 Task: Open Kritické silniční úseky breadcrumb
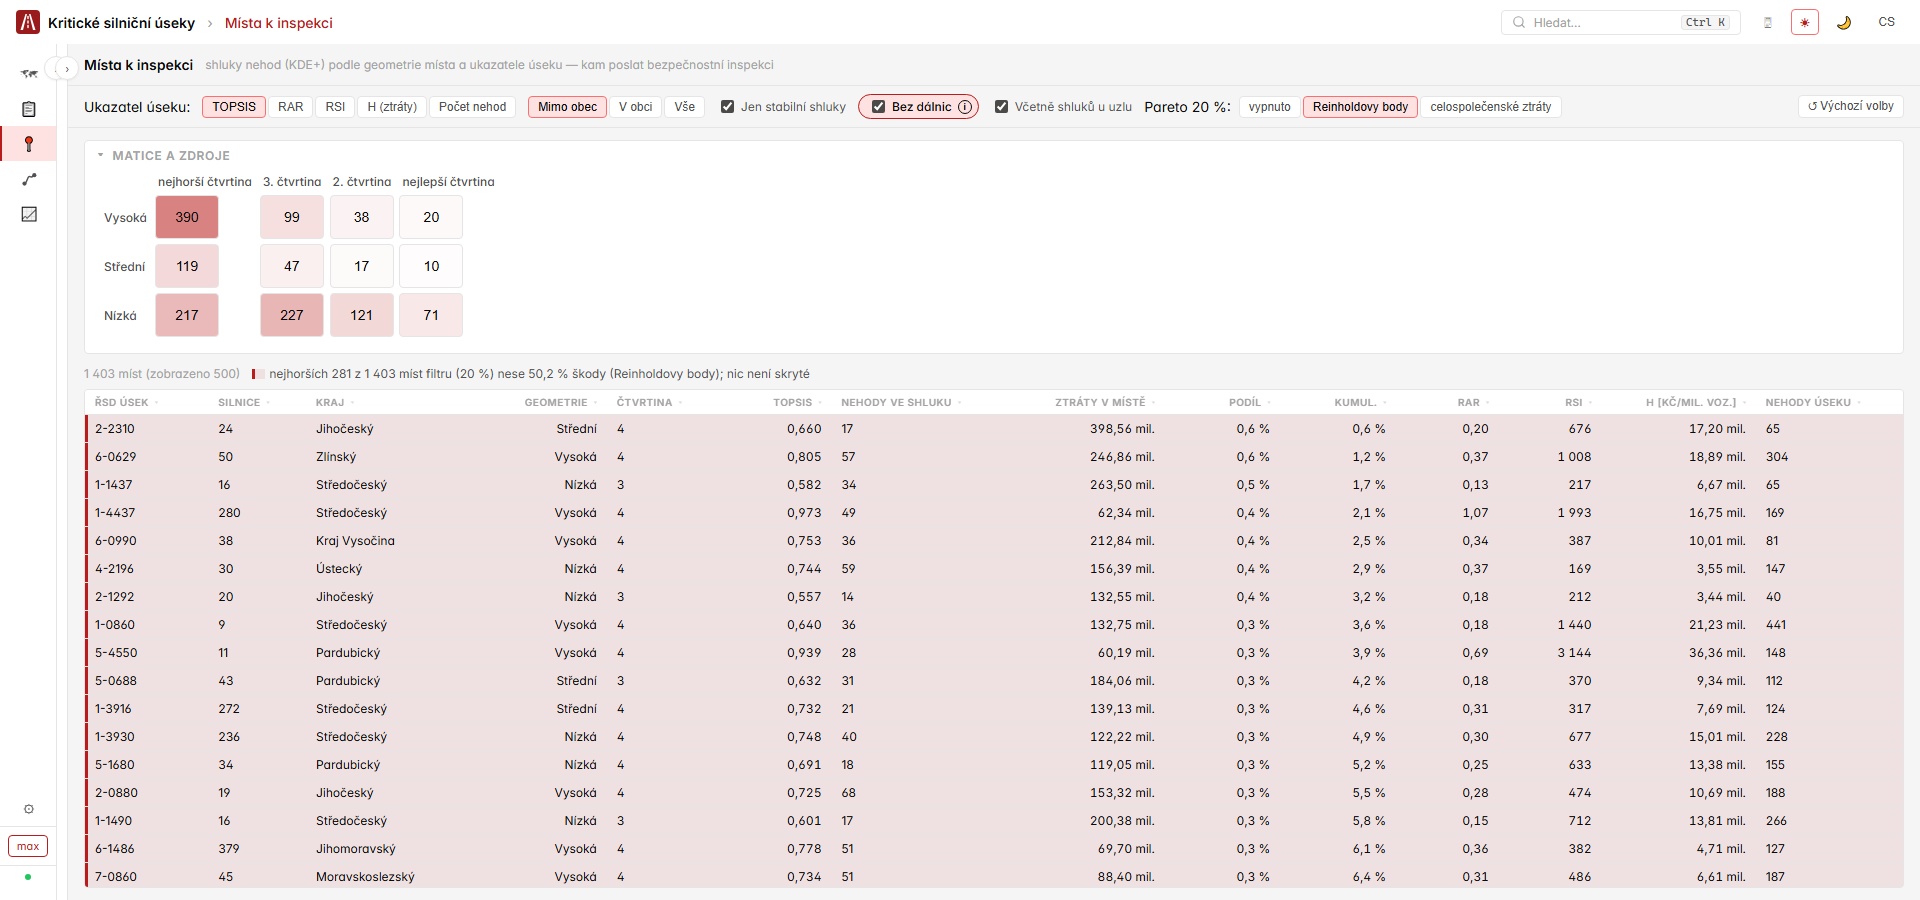pyautogui.click(x=121, y=23)
